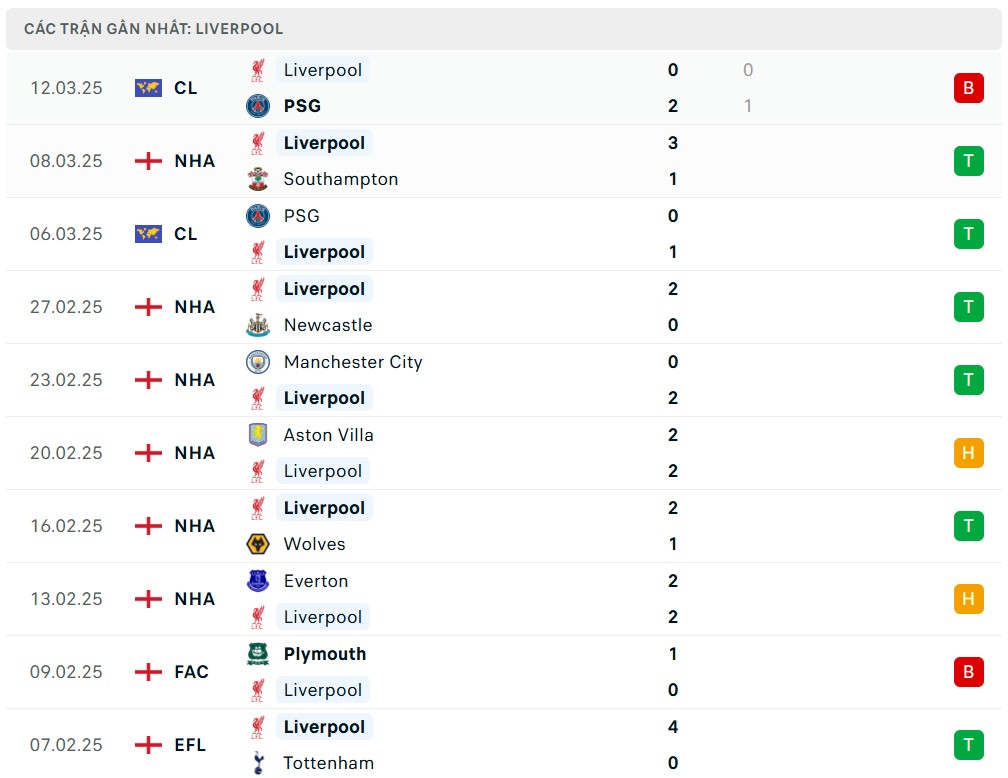Click the Southampton club crest
The height and width of the screenshot is (778, 1008).
[x=258, y=180]
